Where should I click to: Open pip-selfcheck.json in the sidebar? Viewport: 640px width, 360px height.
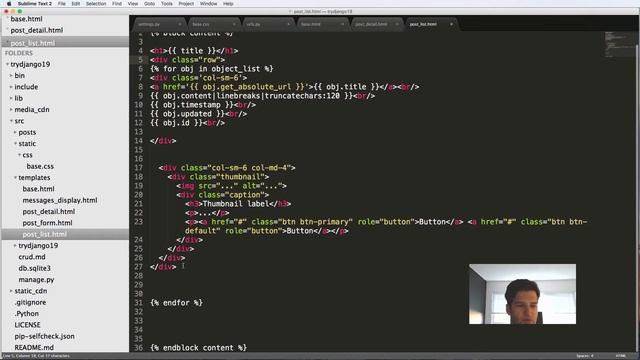(x=44, y=336)
